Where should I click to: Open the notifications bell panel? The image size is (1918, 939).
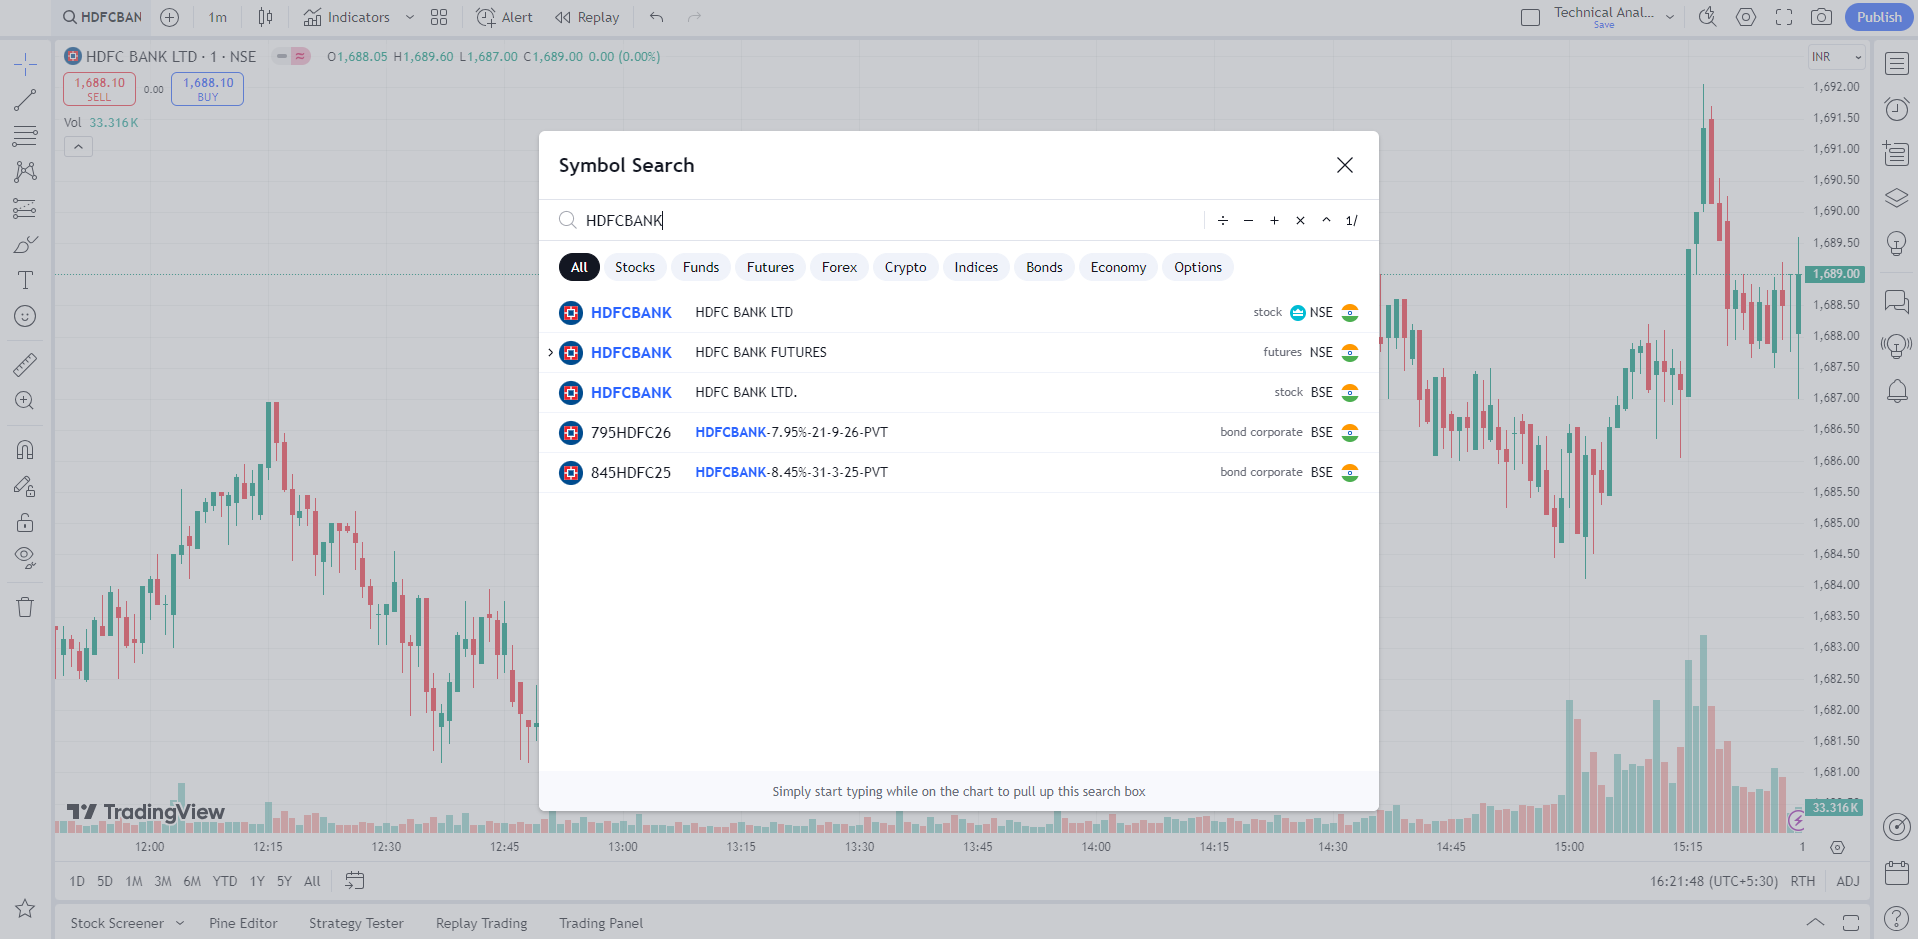[x=1896, y=391]
